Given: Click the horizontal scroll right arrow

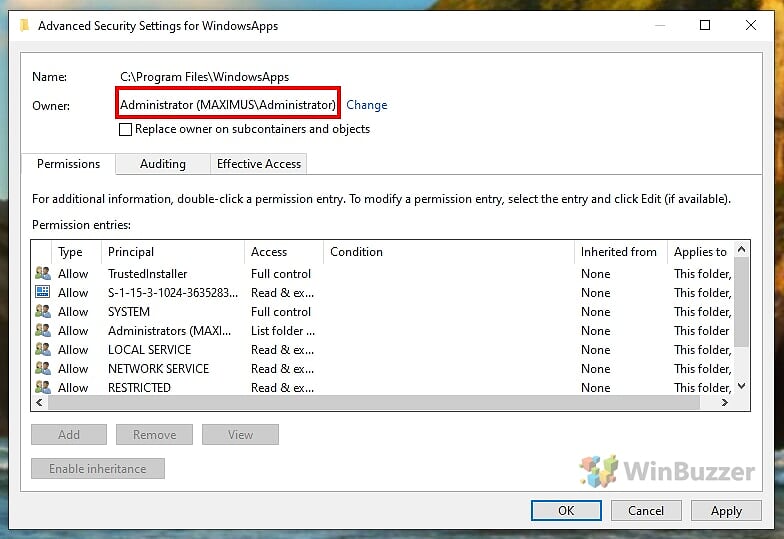Looking at the screenshot, I should (x=724, y=402).
